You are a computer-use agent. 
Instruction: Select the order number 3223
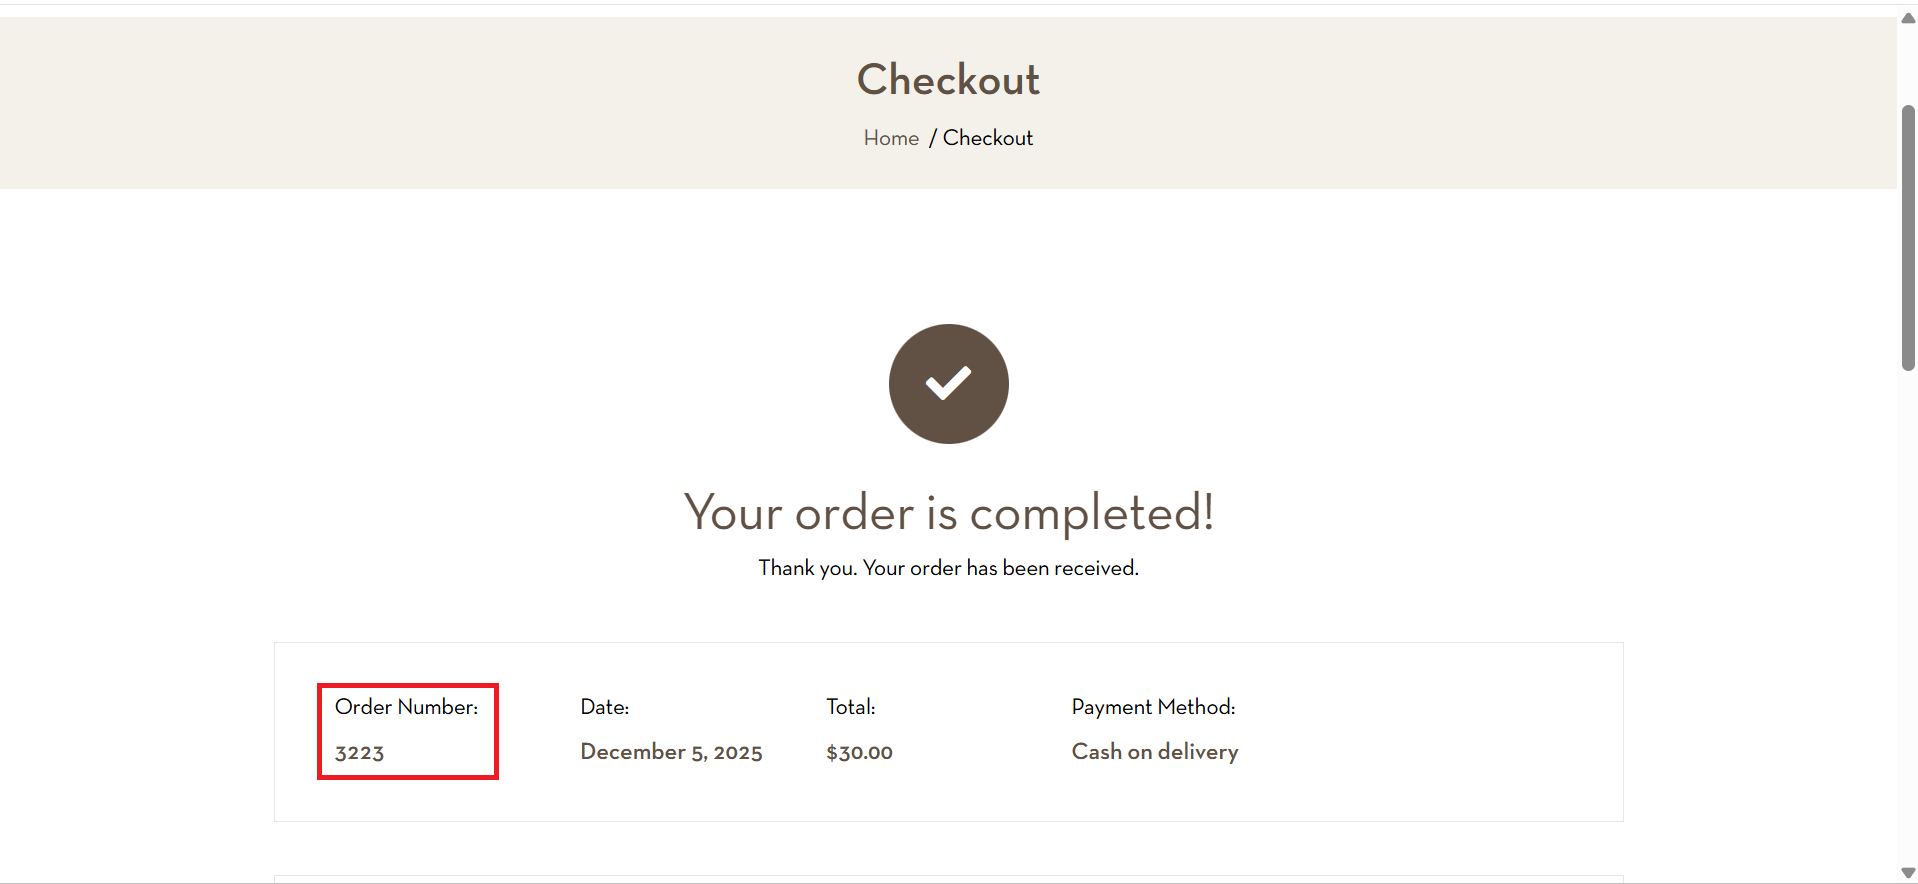point(359,753)
